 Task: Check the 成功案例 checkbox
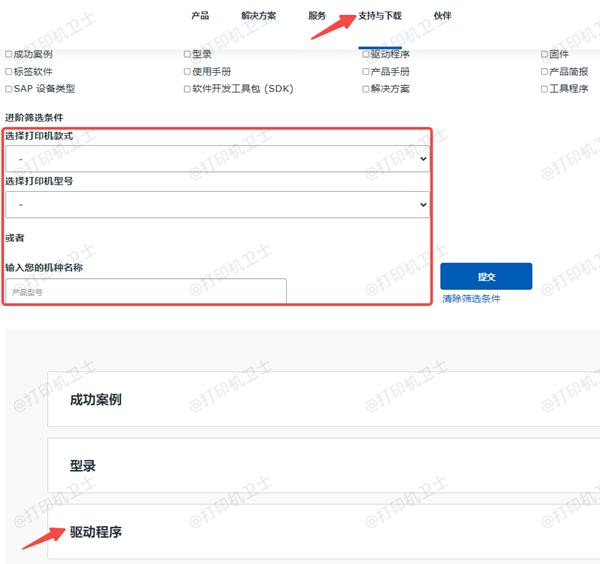(9, 55)
